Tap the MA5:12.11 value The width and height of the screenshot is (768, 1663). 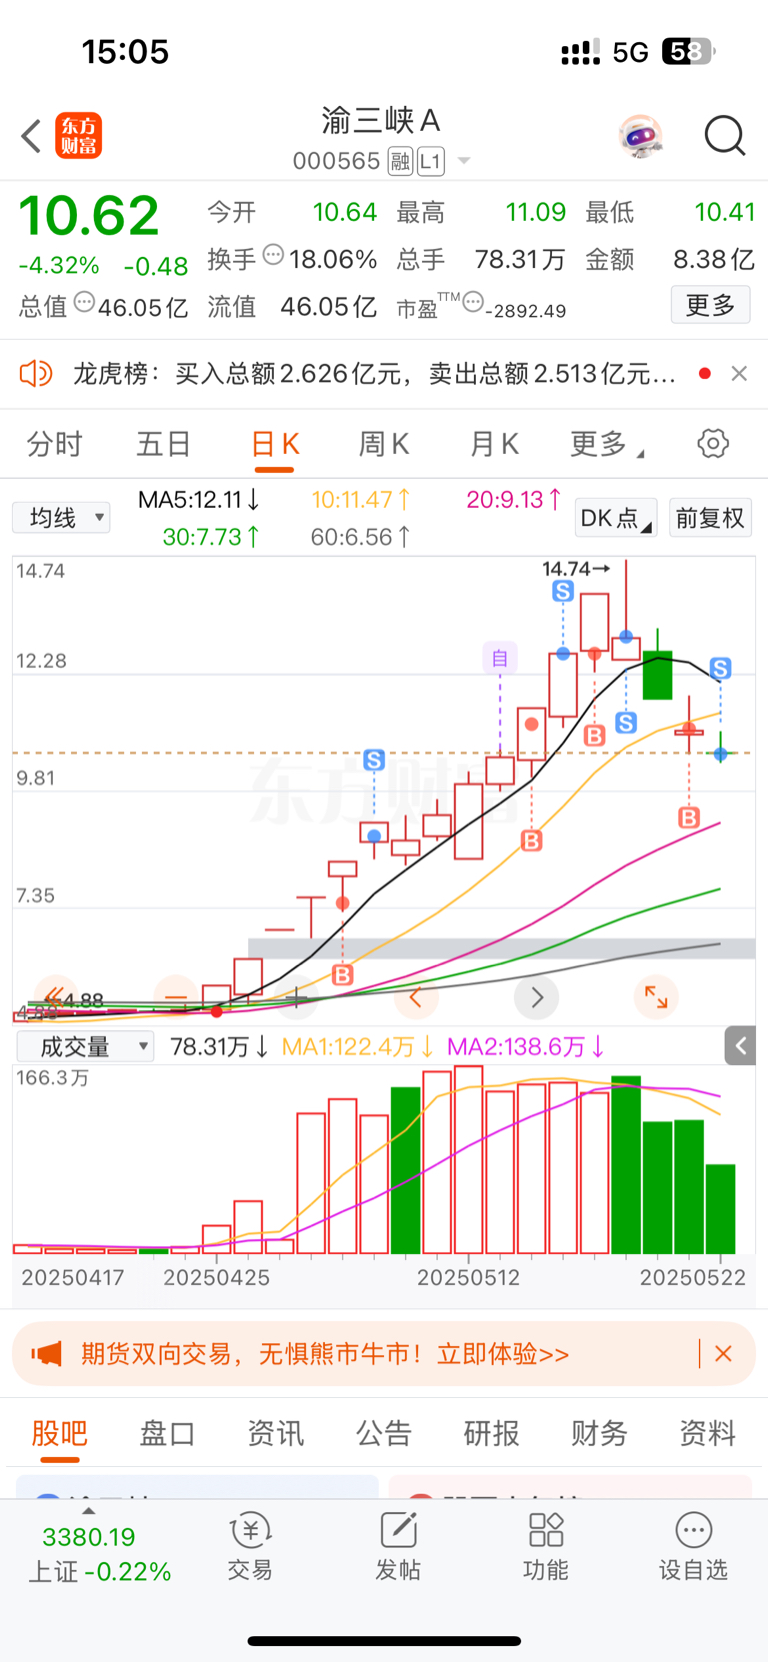[199, 499]
